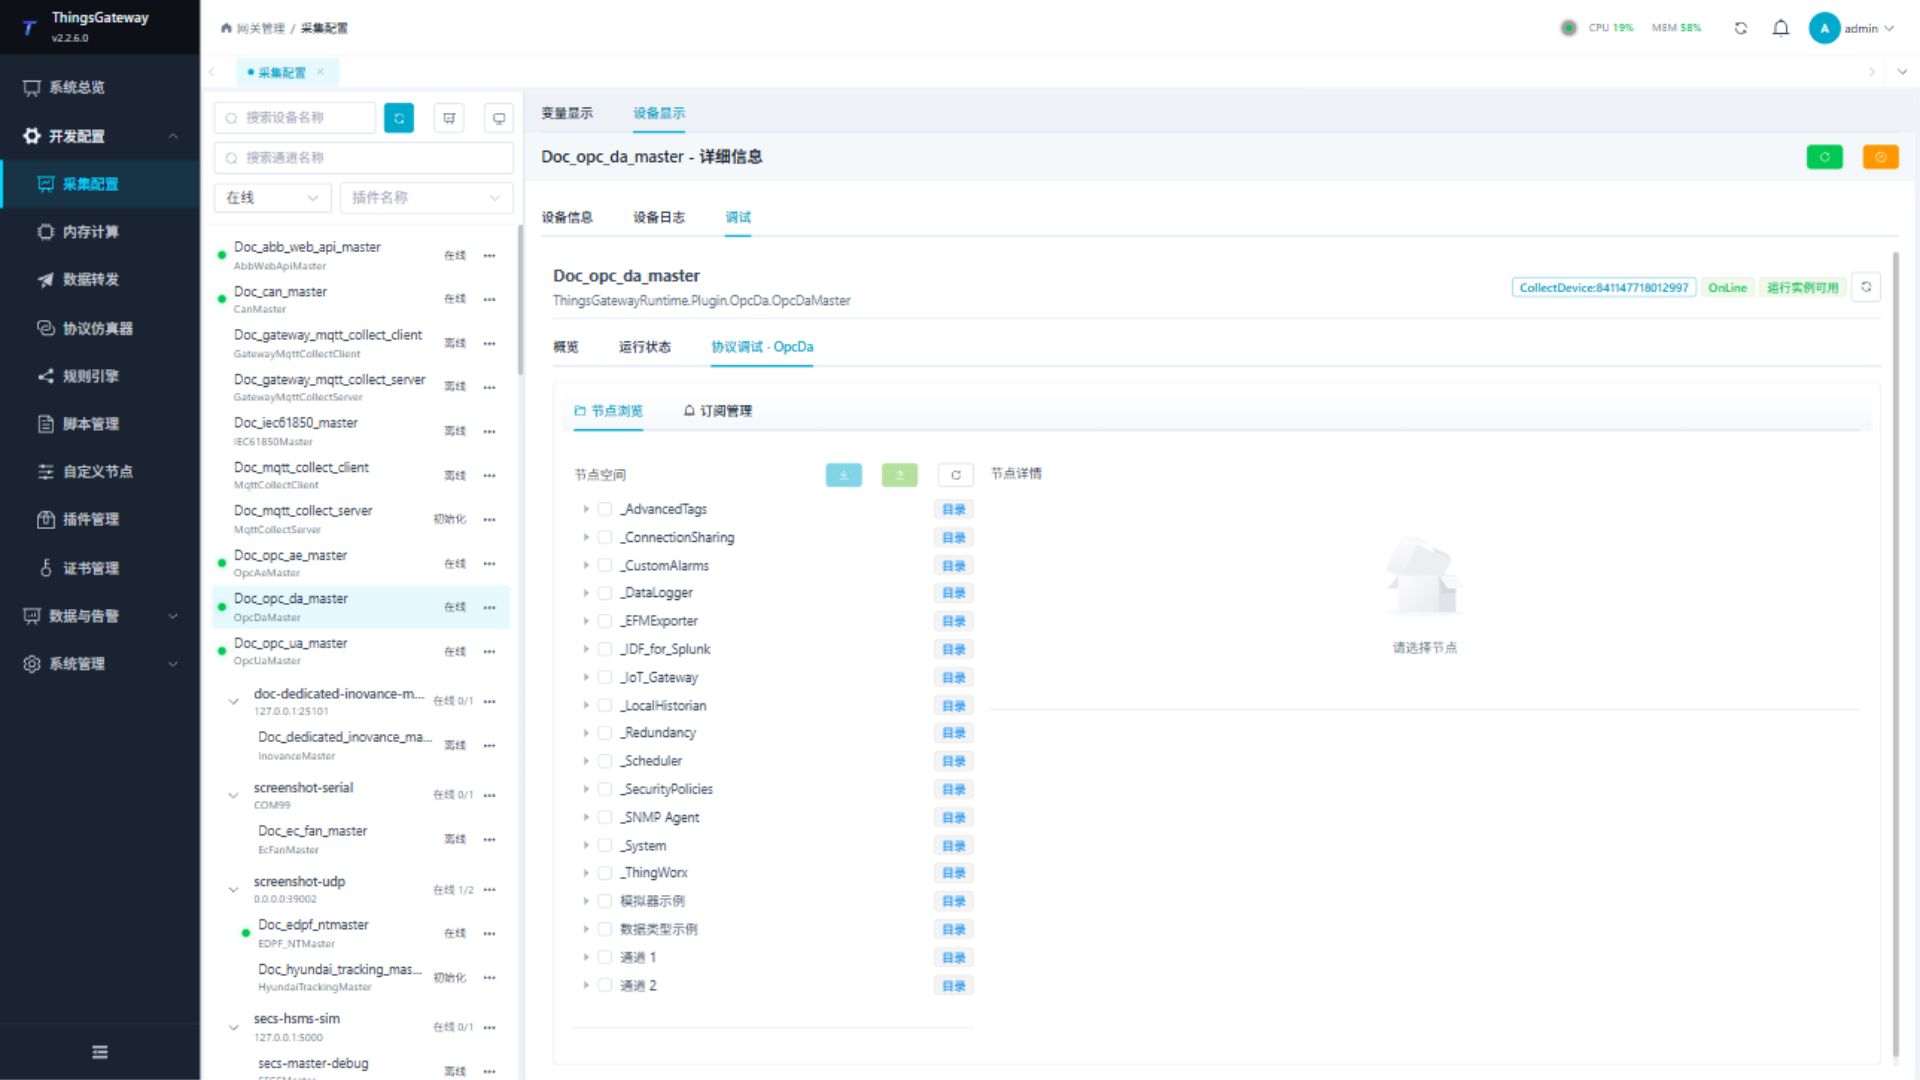The width and height of the screenshot is (1920, 1080).
Task: Switch to the 订阅管理 tab
Action: pyautogui.click(x=718, y=411)
